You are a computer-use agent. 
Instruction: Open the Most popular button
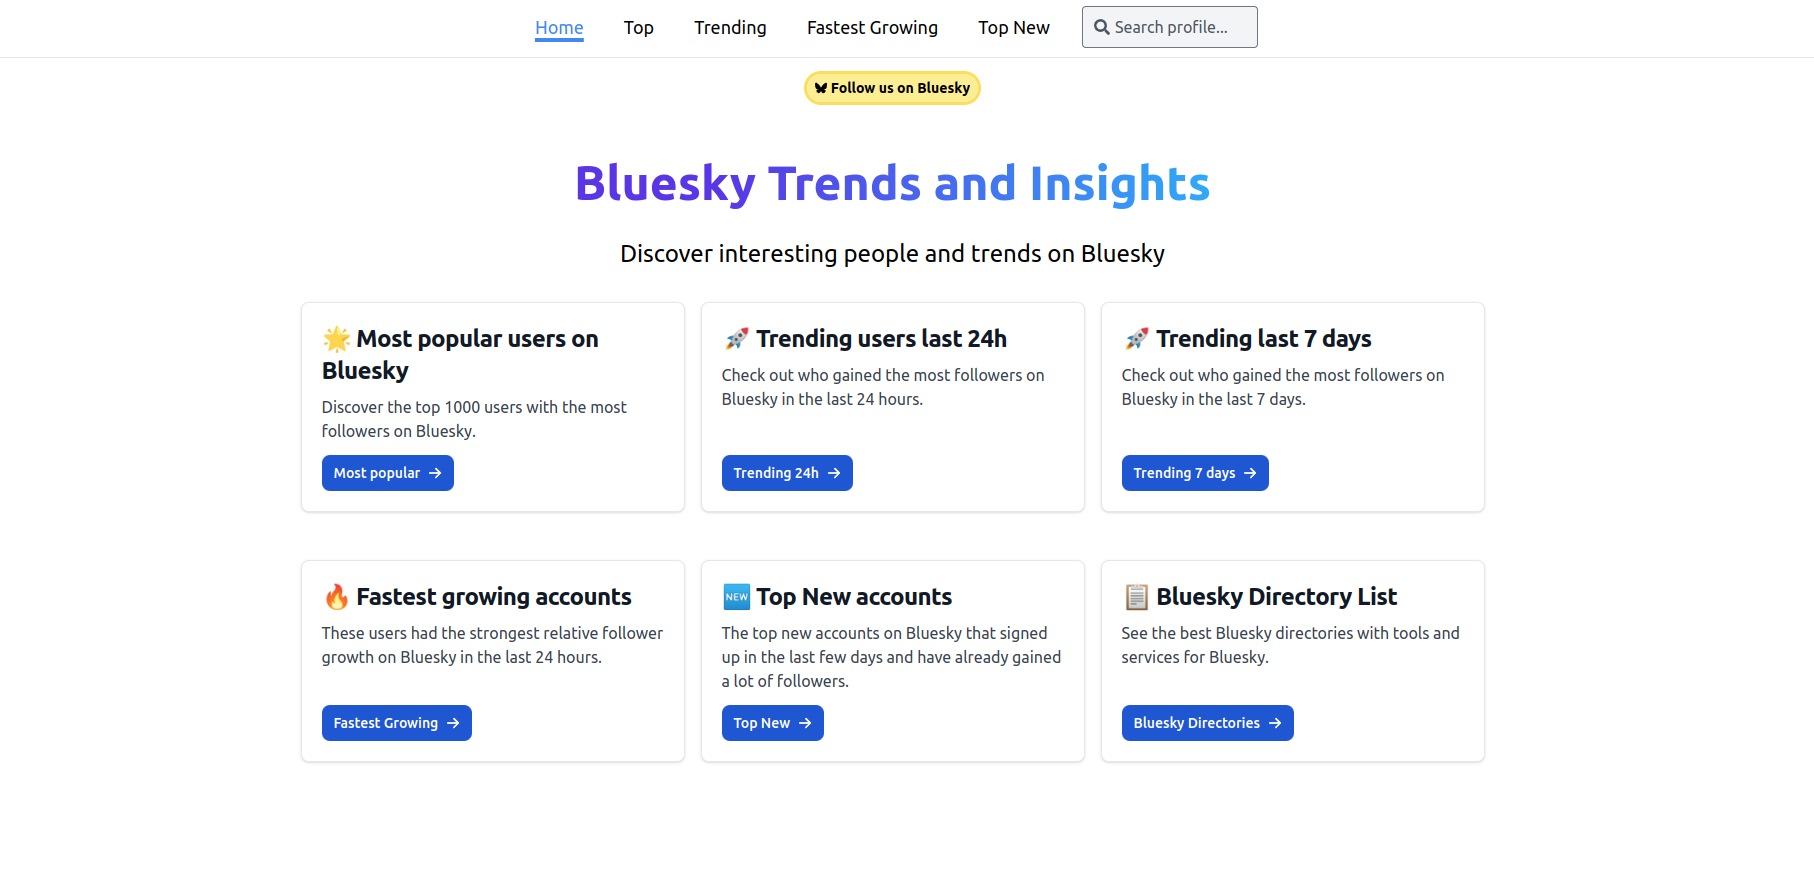pyautogui.click(x=387, y=473)
